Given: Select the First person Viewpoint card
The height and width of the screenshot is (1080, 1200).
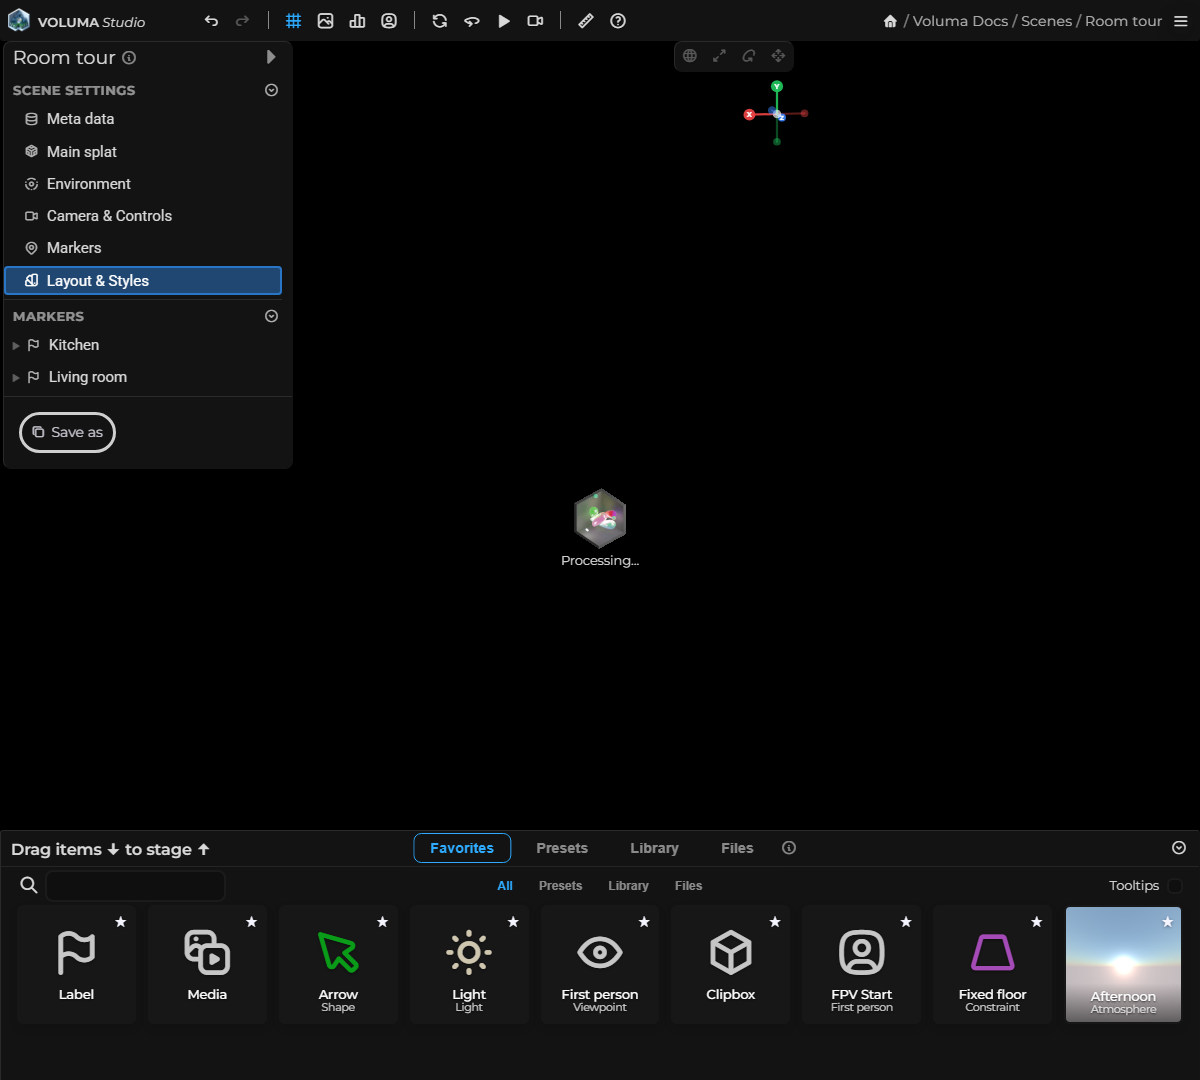Looking at the screenshot, I should tap(600, 965).
